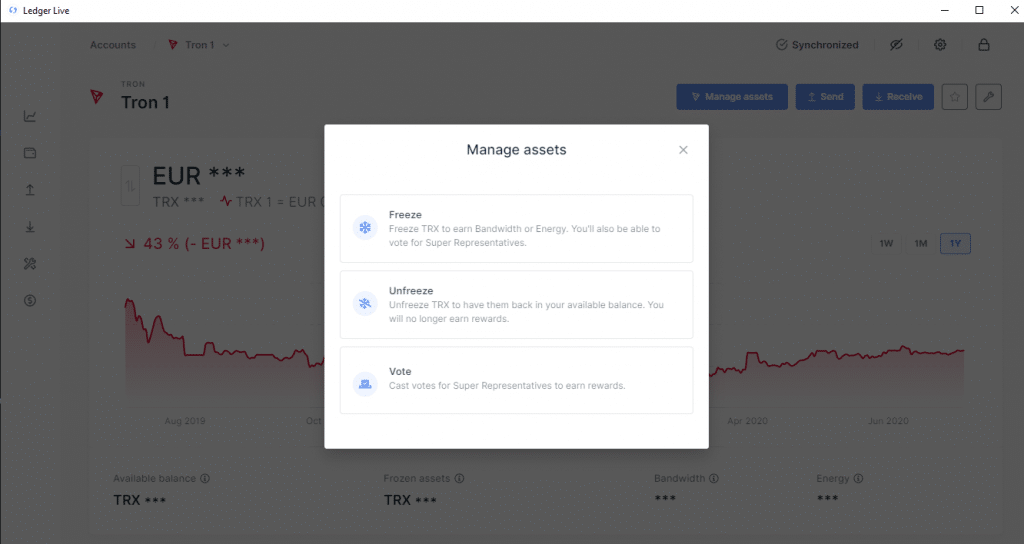Click the 'Aug 2019' chart axis label
Screen dimensions: 1024x544
click(x=185, y=421)
